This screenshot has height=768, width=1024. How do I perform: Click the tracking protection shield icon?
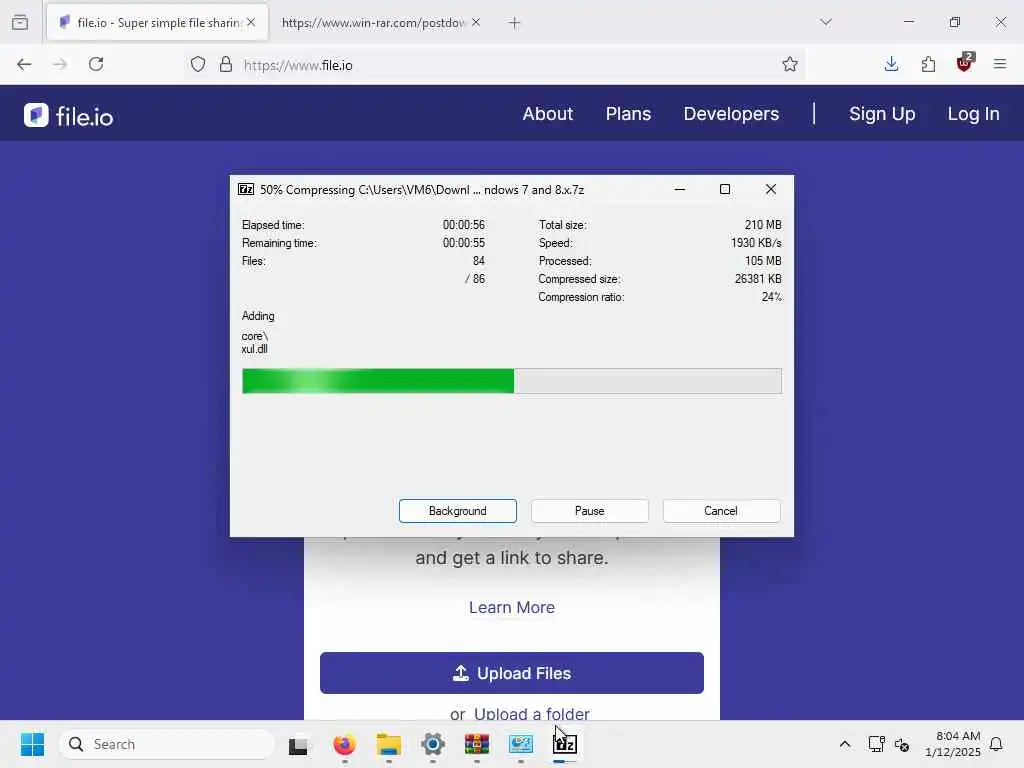(x=198, y=65)
